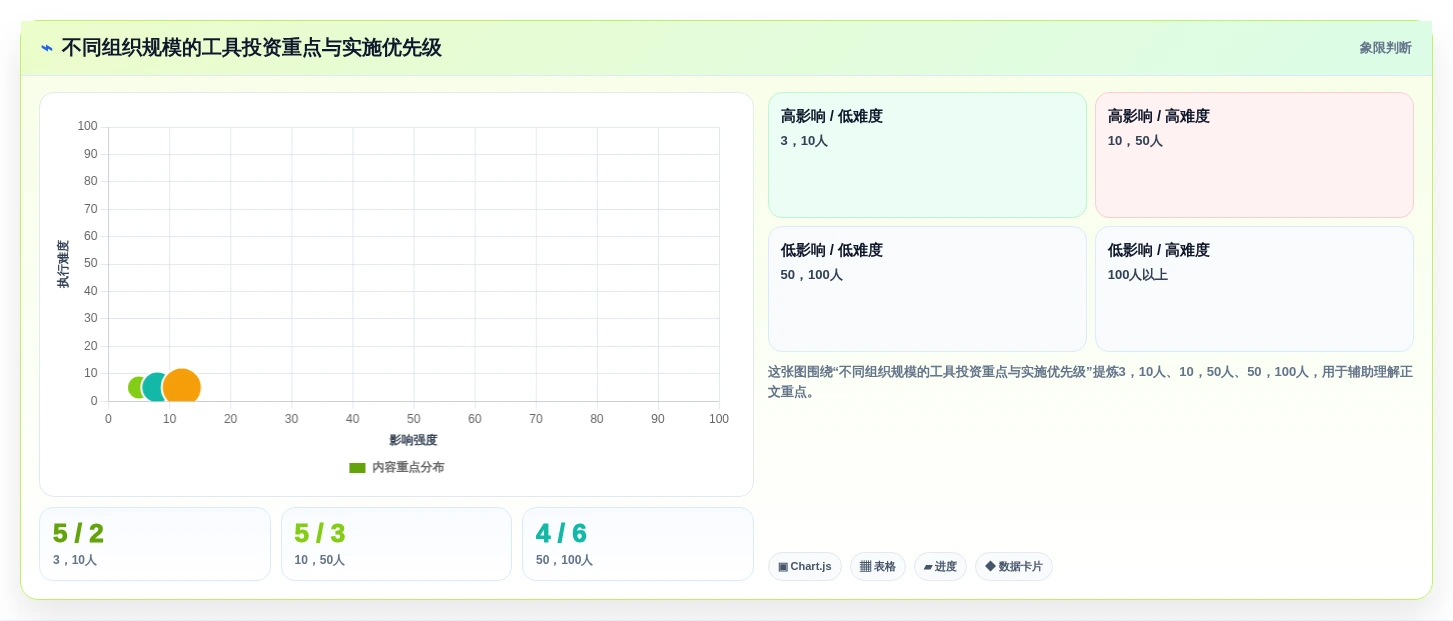
Task: Click the Chart.js tag chip
Action: tap(805, 567)
